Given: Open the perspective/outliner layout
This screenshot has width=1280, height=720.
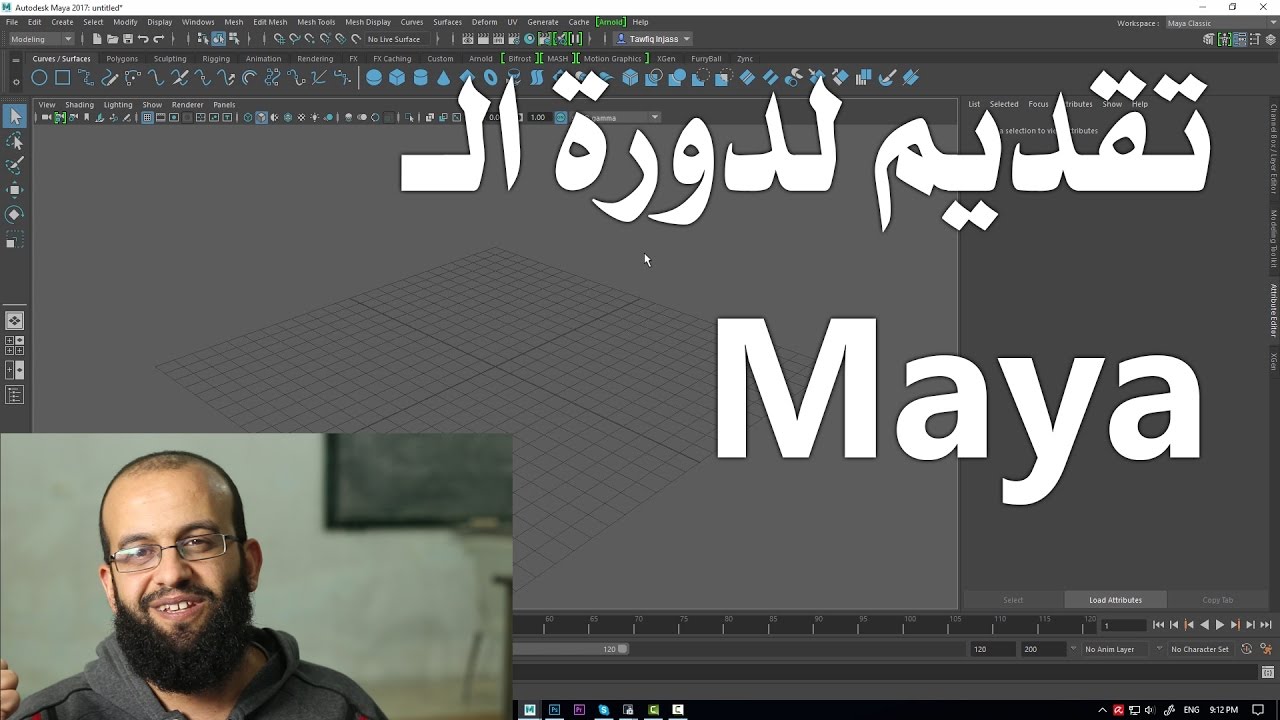Looking at the screenshot, I should (14, 395).
